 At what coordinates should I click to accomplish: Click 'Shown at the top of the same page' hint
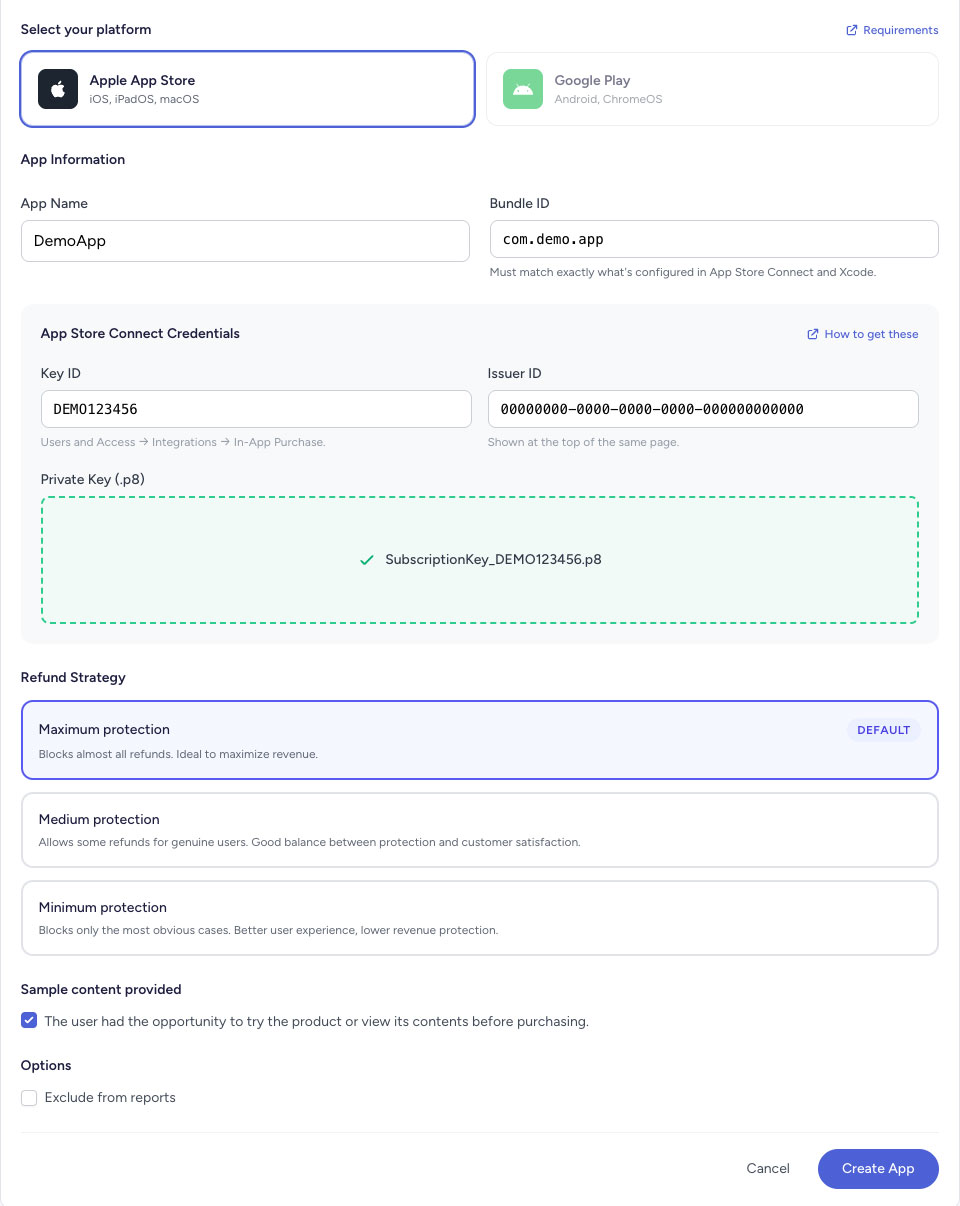point(583,442)
